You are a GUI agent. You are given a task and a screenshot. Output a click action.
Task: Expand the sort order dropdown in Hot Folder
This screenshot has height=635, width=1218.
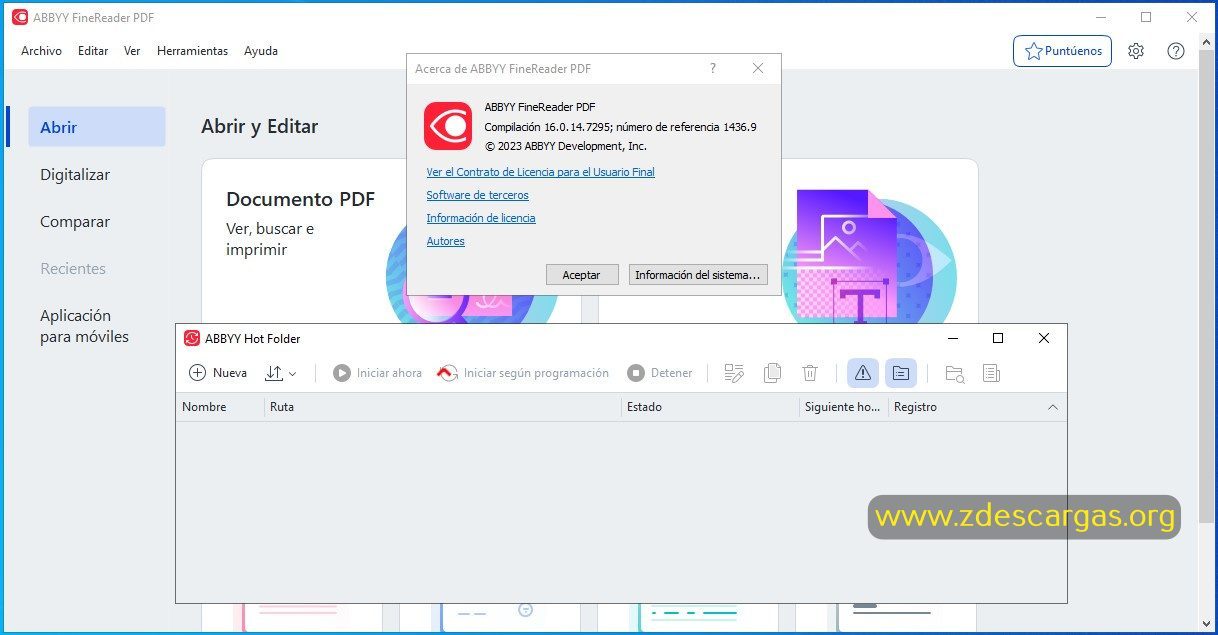pos(281,373)
